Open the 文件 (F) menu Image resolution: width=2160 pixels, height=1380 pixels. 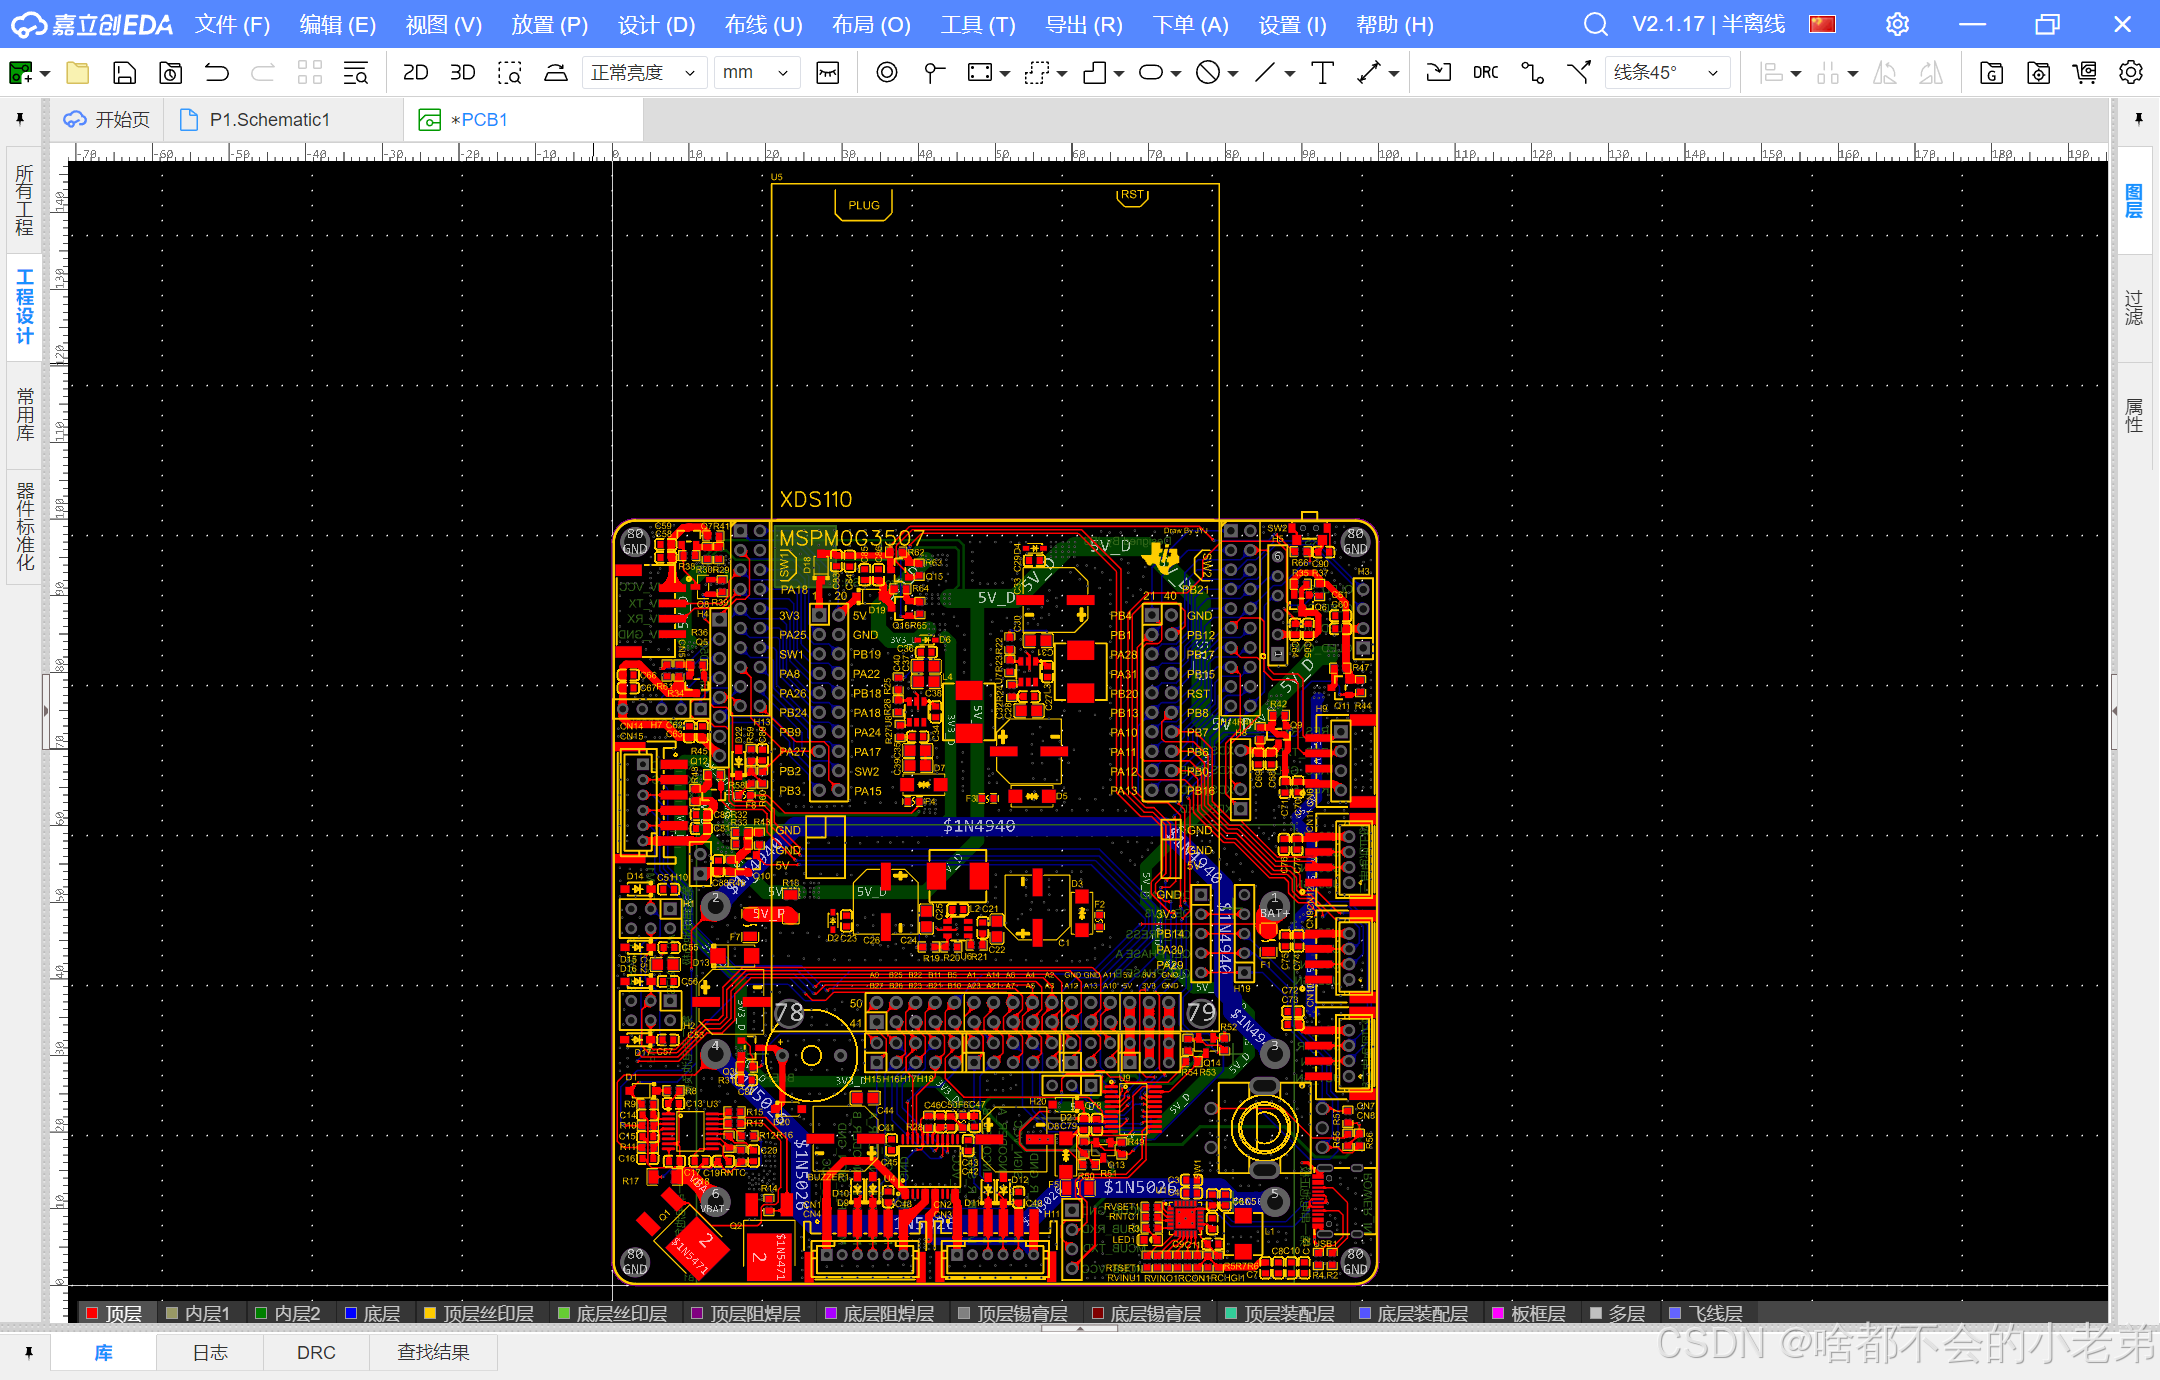coord(232,25)
